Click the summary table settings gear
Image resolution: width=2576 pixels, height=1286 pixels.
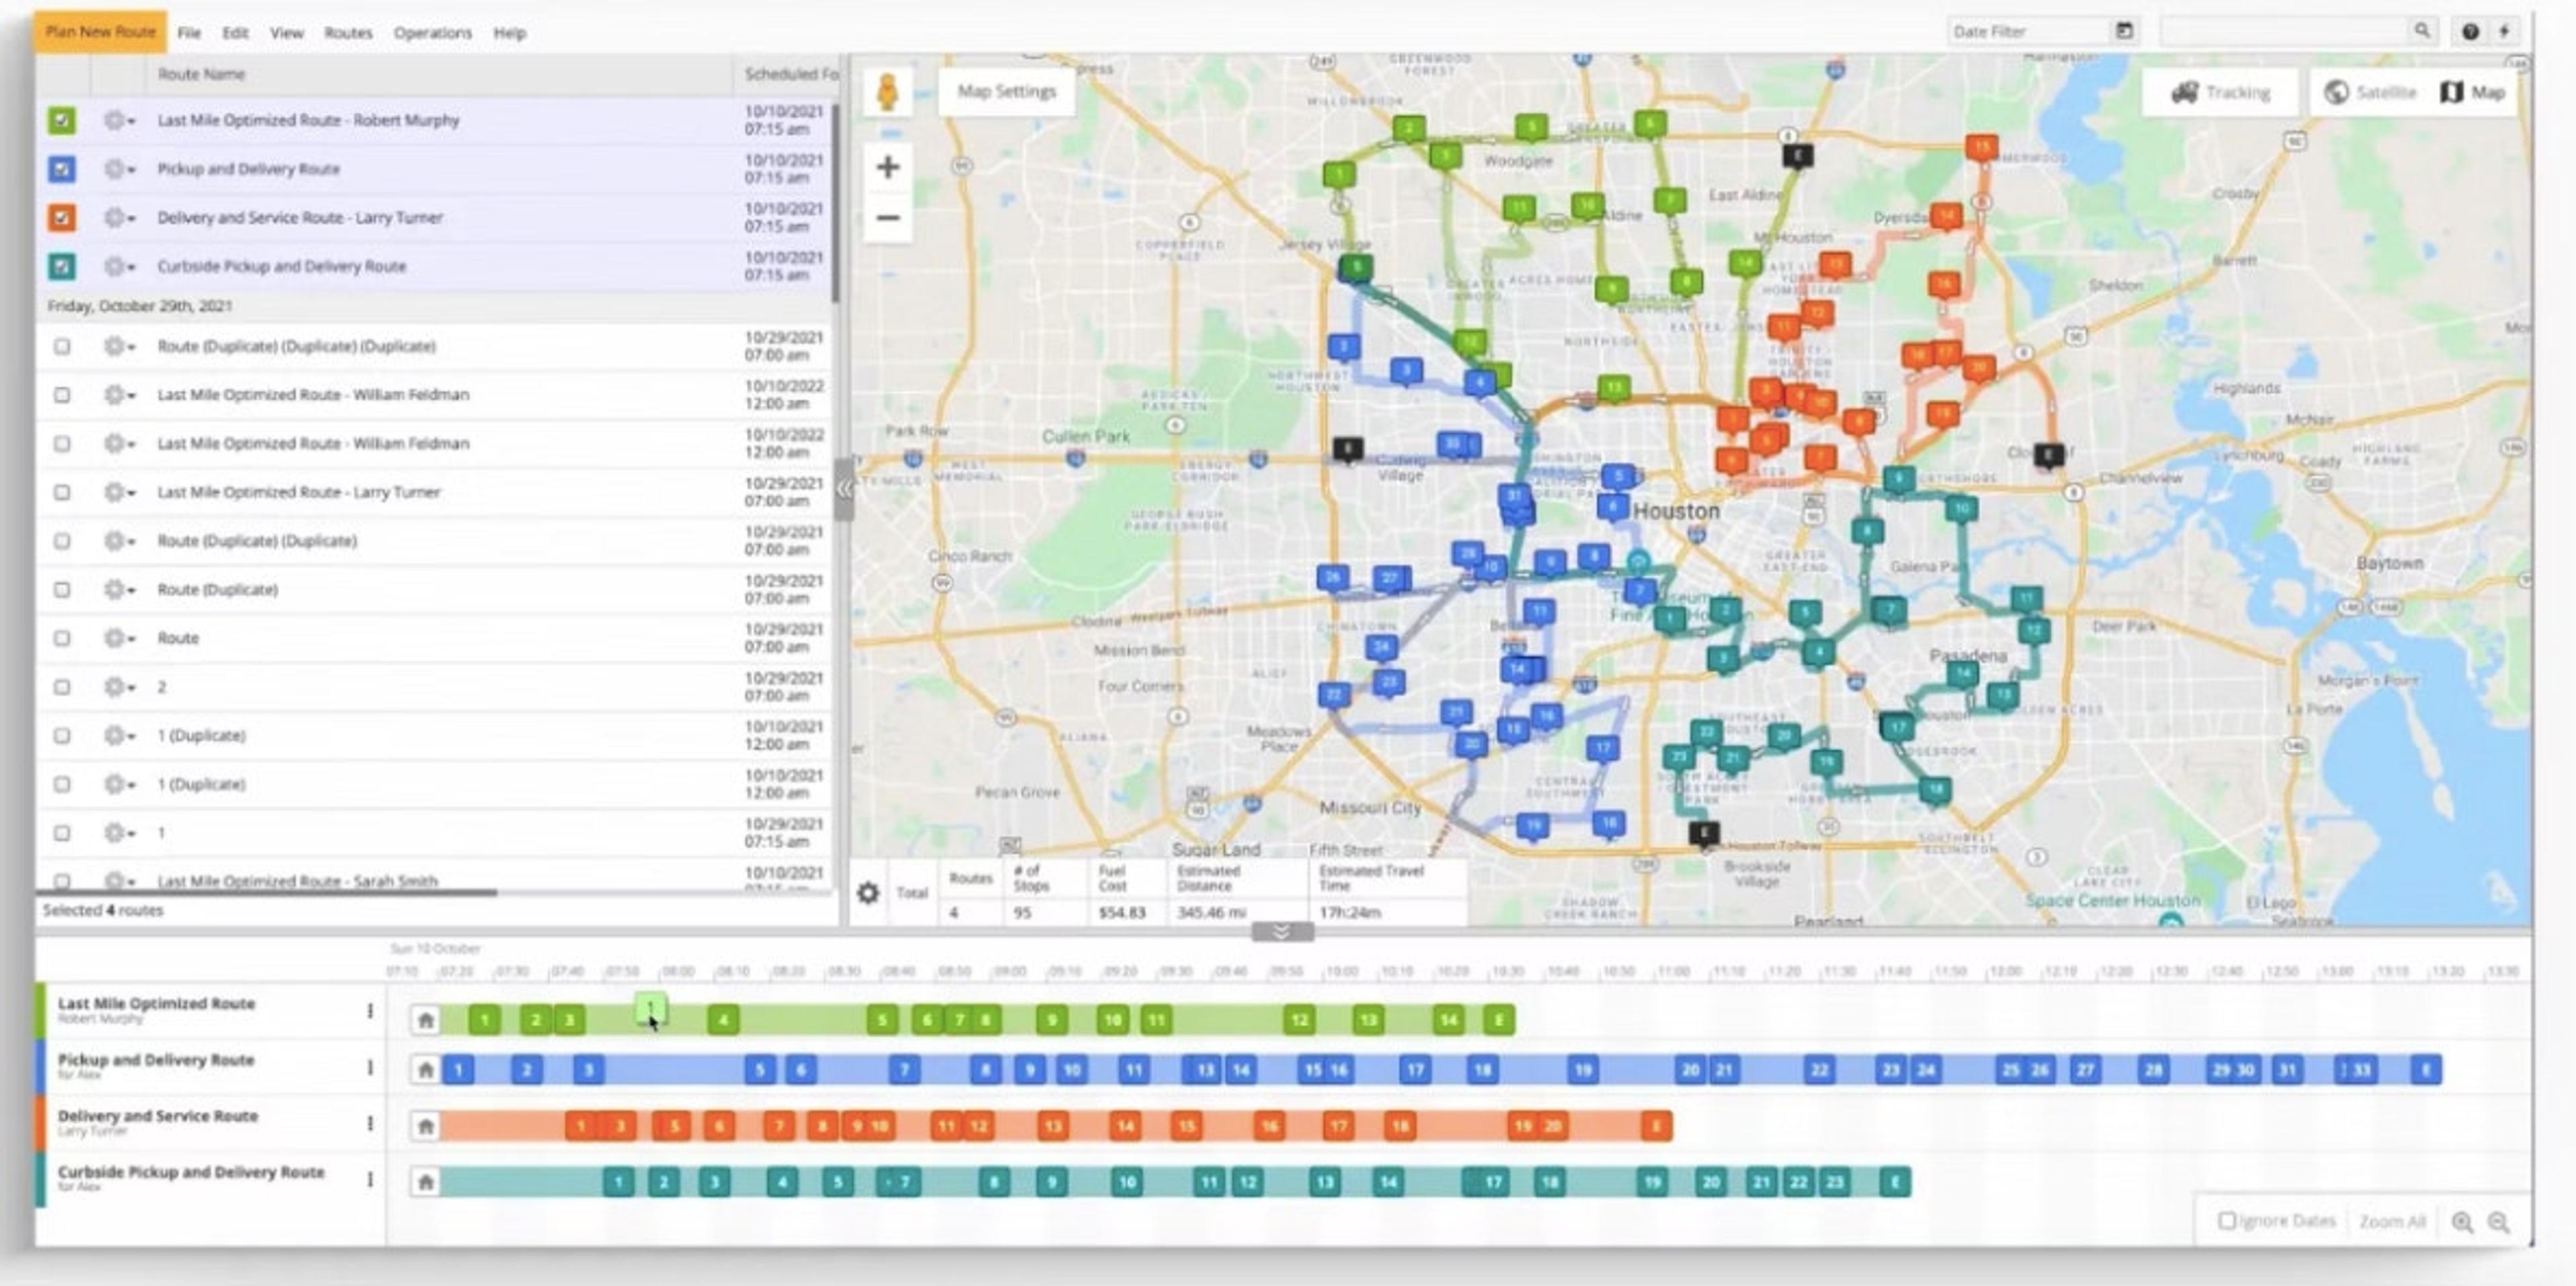pos(868,892)
